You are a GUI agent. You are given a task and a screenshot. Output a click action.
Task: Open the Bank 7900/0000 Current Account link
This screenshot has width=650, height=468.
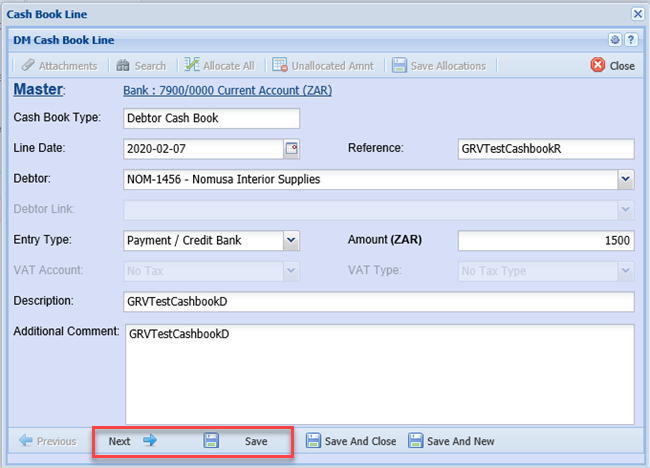[227, 91]
